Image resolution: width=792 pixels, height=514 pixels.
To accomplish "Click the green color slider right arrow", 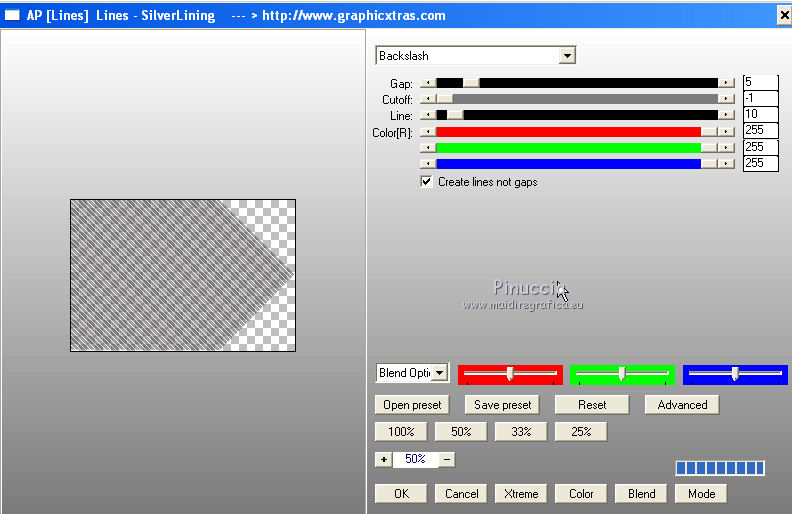I will [x=726, y=148].
